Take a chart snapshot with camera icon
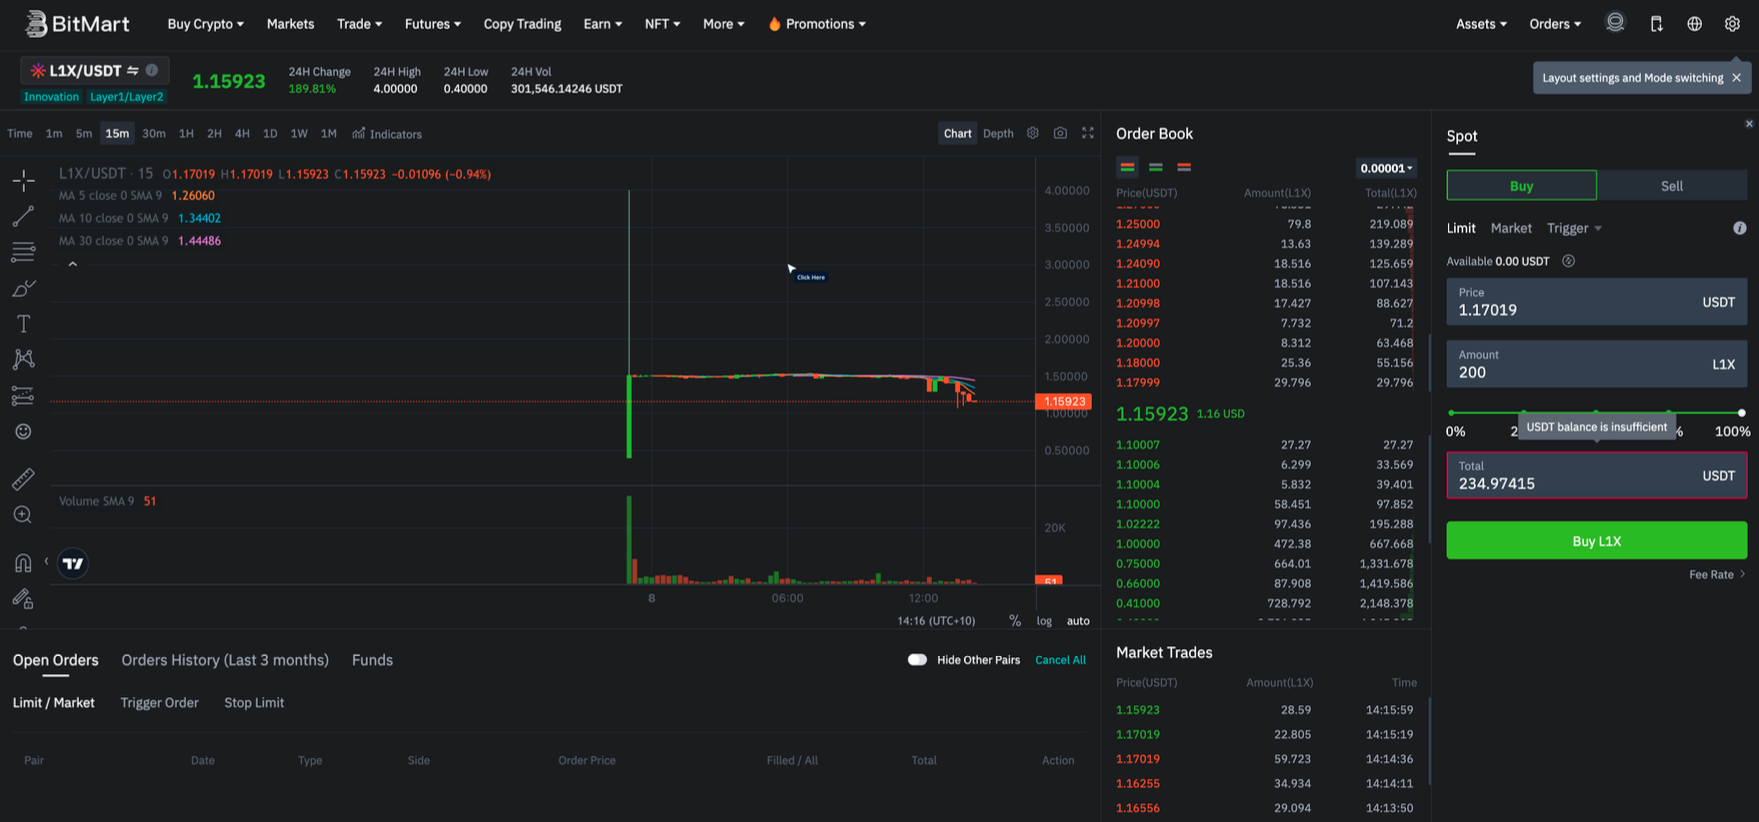Screen dimensions: 1759x822 (1060, 133)
